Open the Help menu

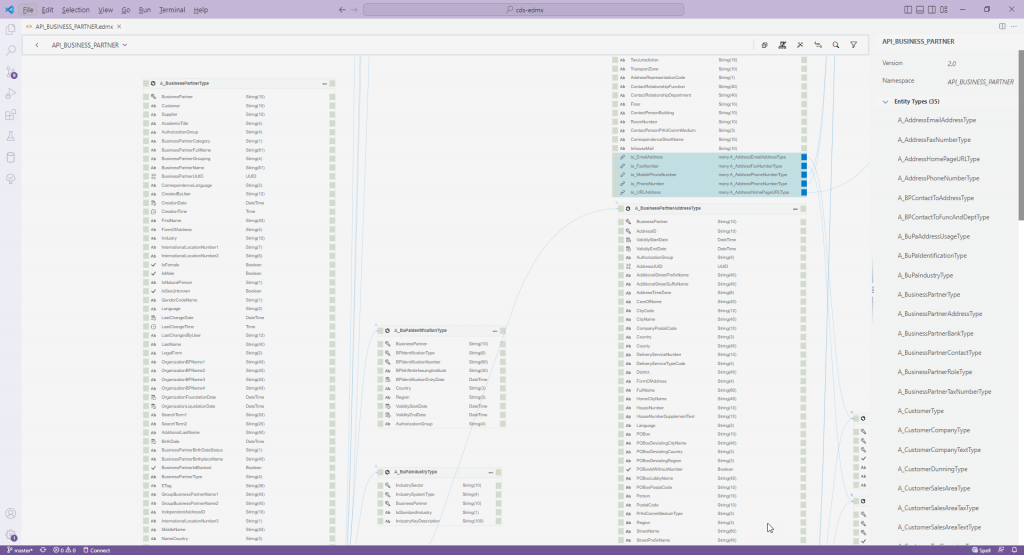(x=200, y=10)
